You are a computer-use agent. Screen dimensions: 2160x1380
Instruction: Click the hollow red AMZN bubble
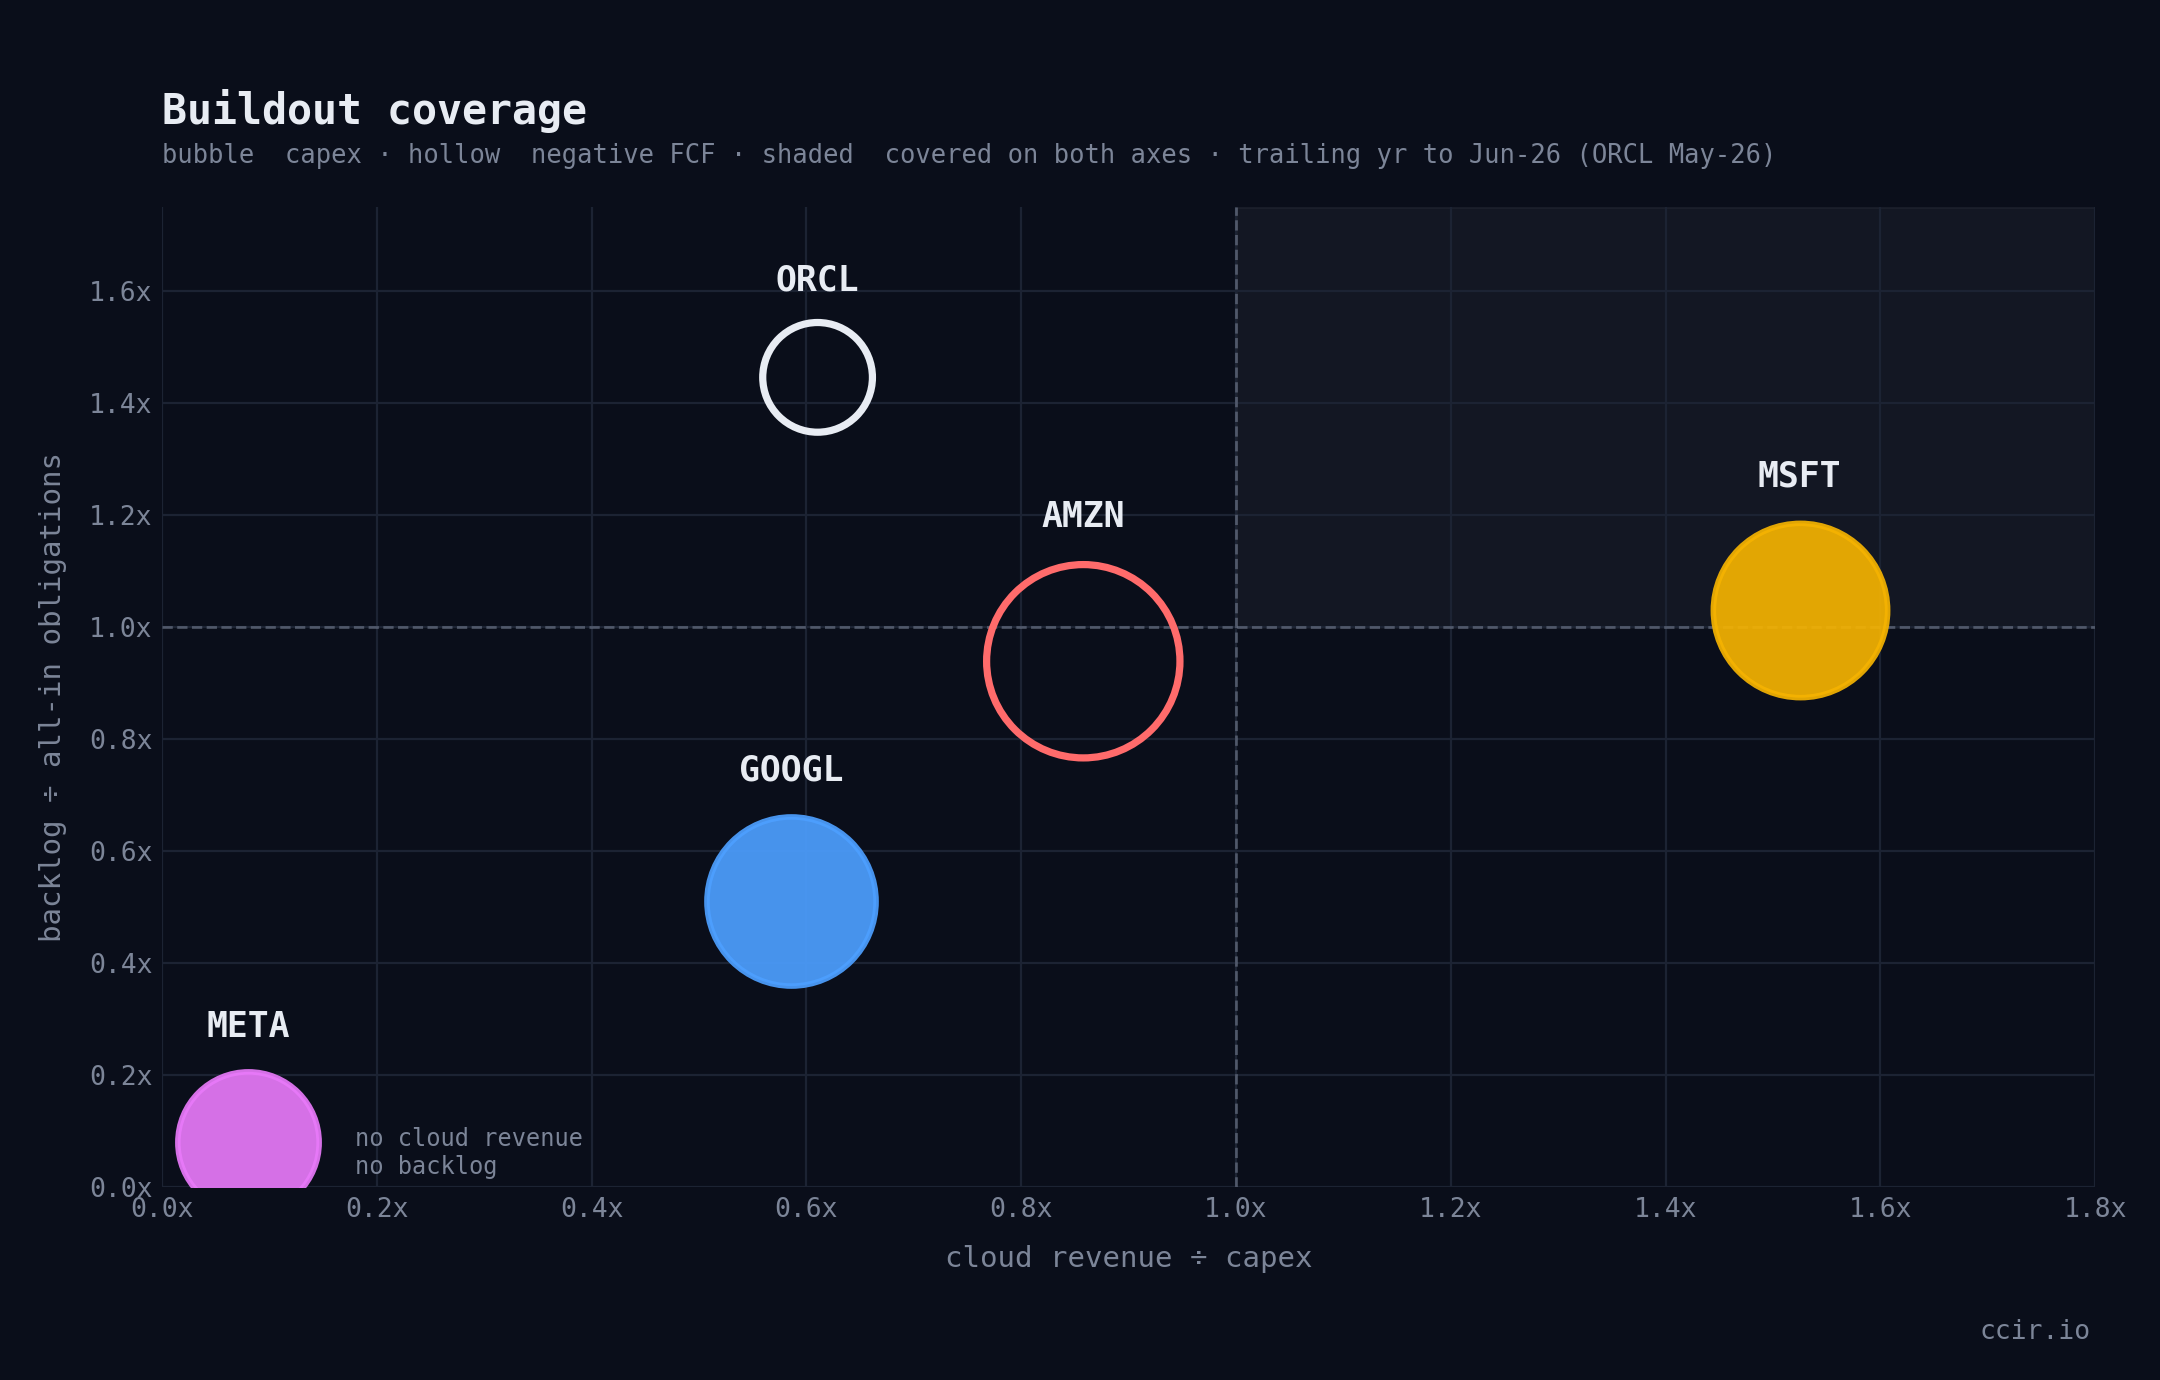pyautogui.click(x=1083, y=661)
